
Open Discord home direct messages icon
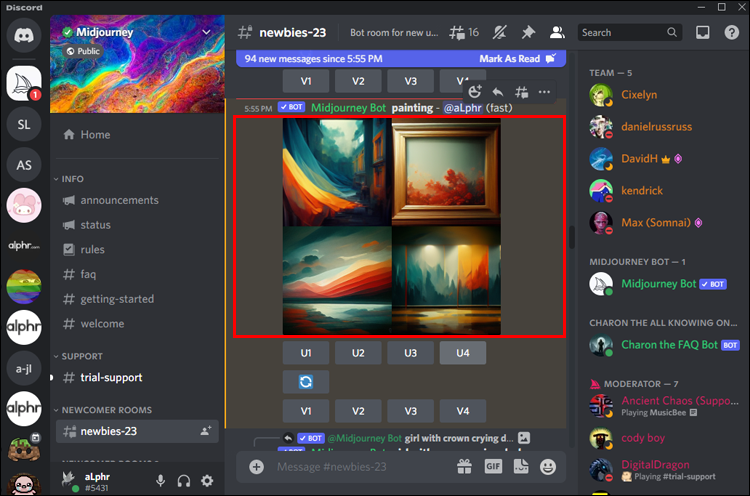[24, 35]
